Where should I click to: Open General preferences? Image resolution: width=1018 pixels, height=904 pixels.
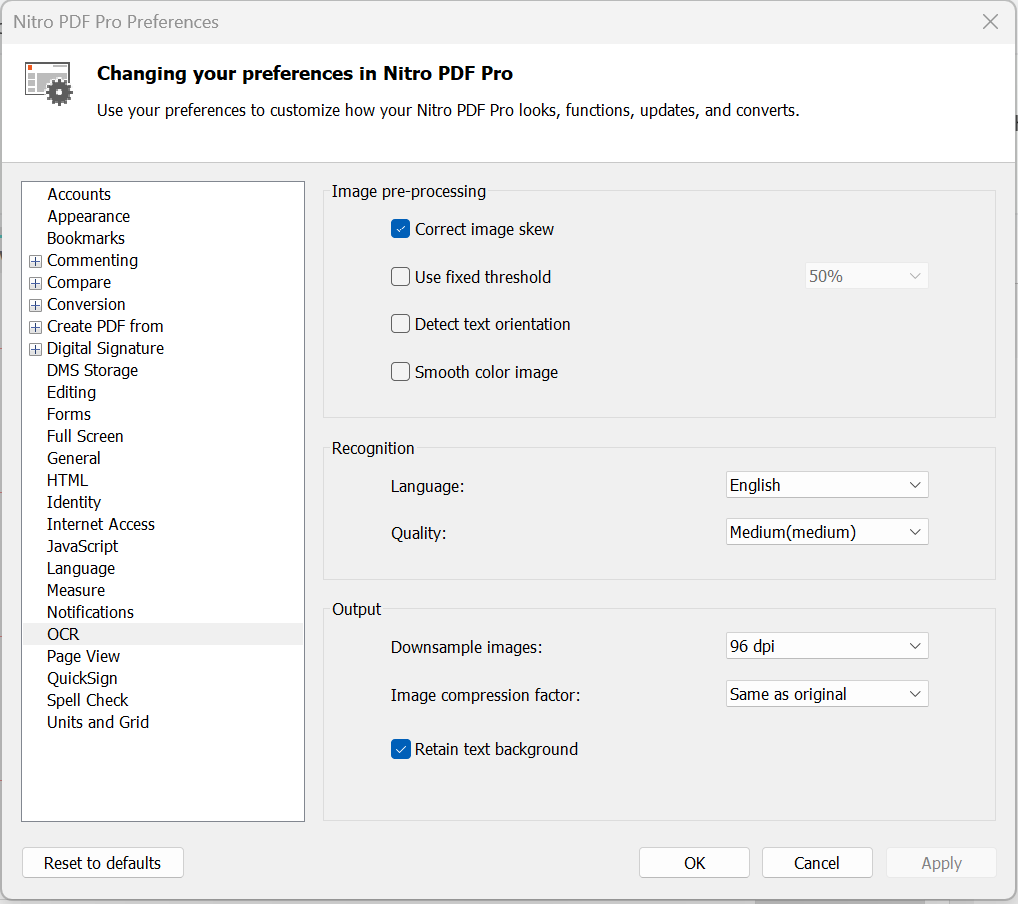(x=73, y=458)
